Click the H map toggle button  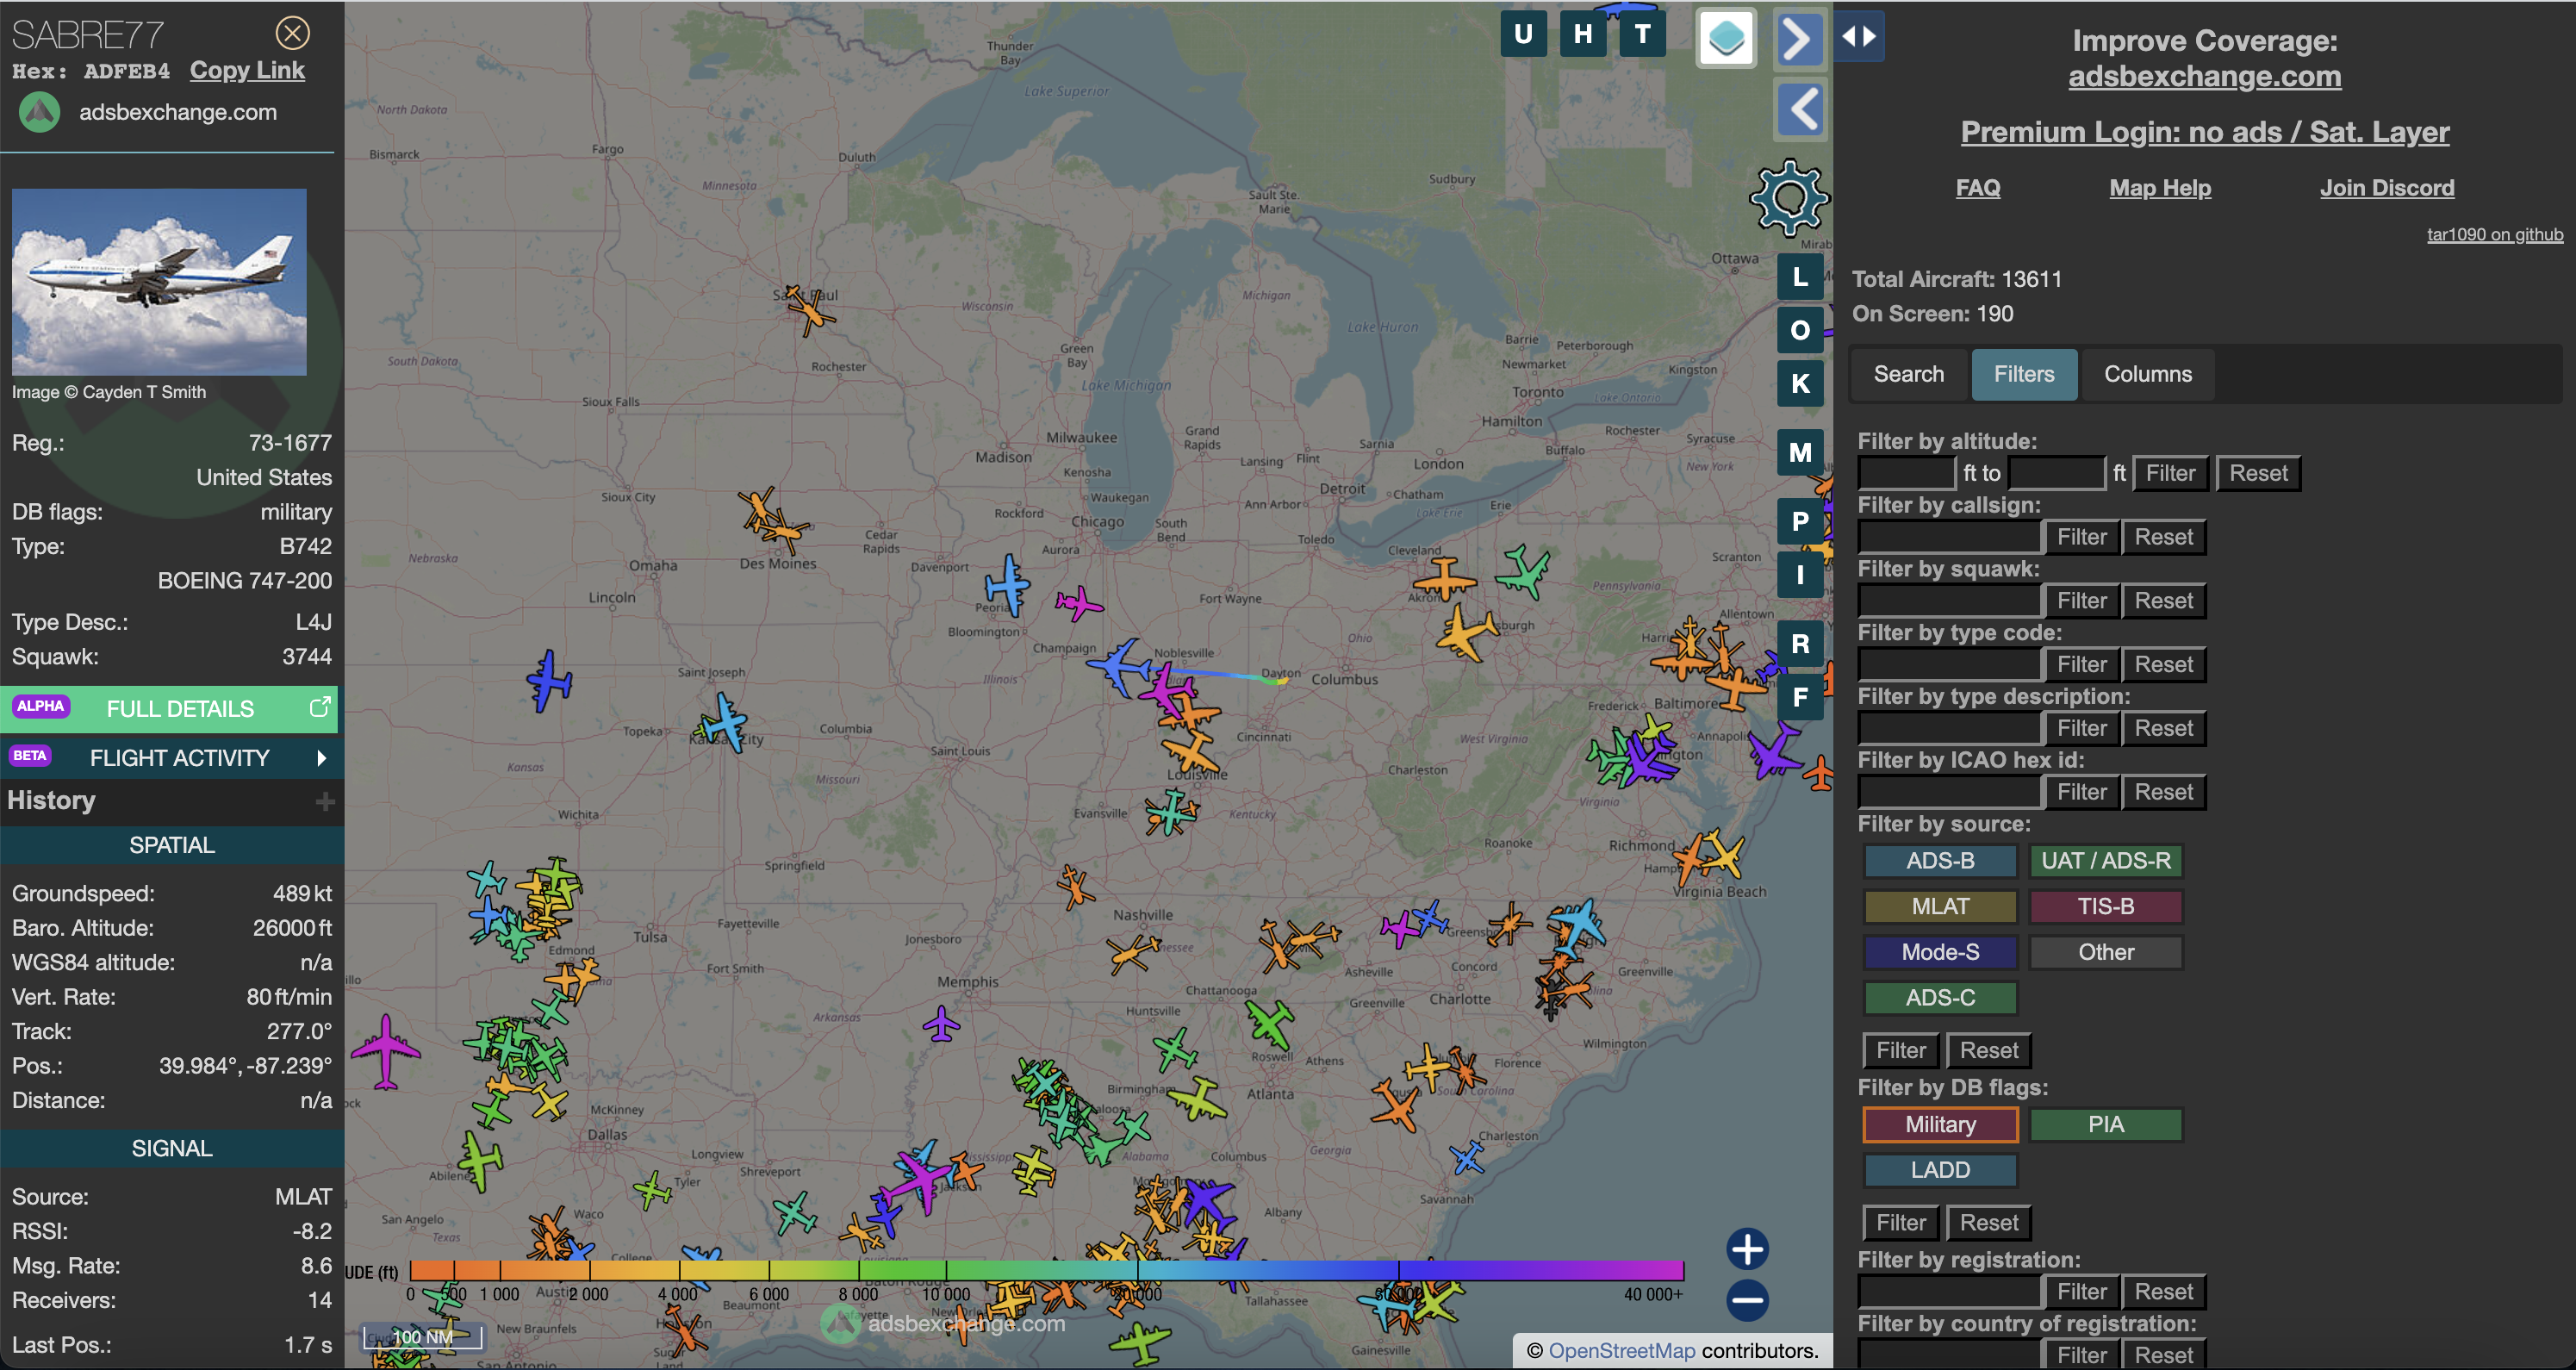point(1582,34)
